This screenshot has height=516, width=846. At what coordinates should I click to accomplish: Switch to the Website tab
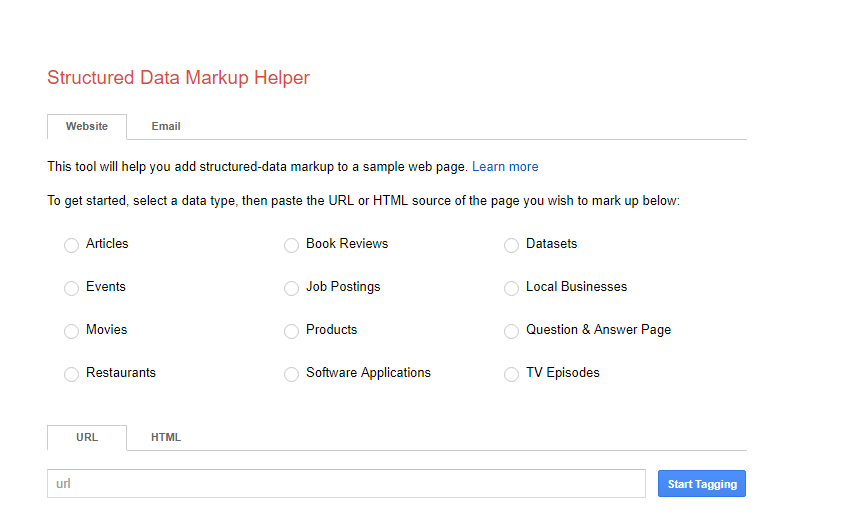pos(87,126)
